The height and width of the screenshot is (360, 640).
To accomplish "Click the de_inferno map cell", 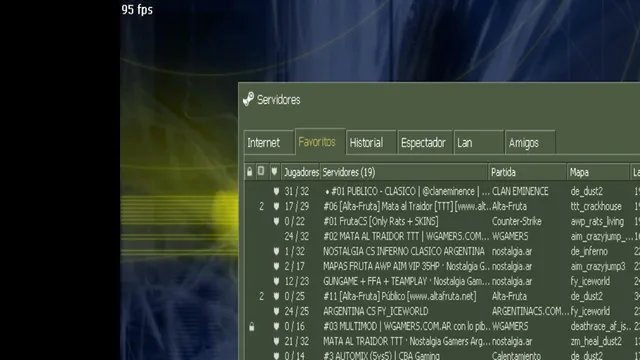I will click(x=589, y=251).
